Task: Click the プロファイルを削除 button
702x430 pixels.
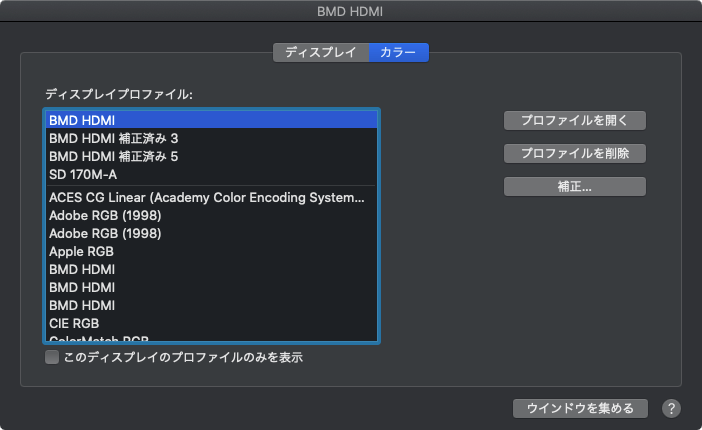Action: tap(574, 154)
